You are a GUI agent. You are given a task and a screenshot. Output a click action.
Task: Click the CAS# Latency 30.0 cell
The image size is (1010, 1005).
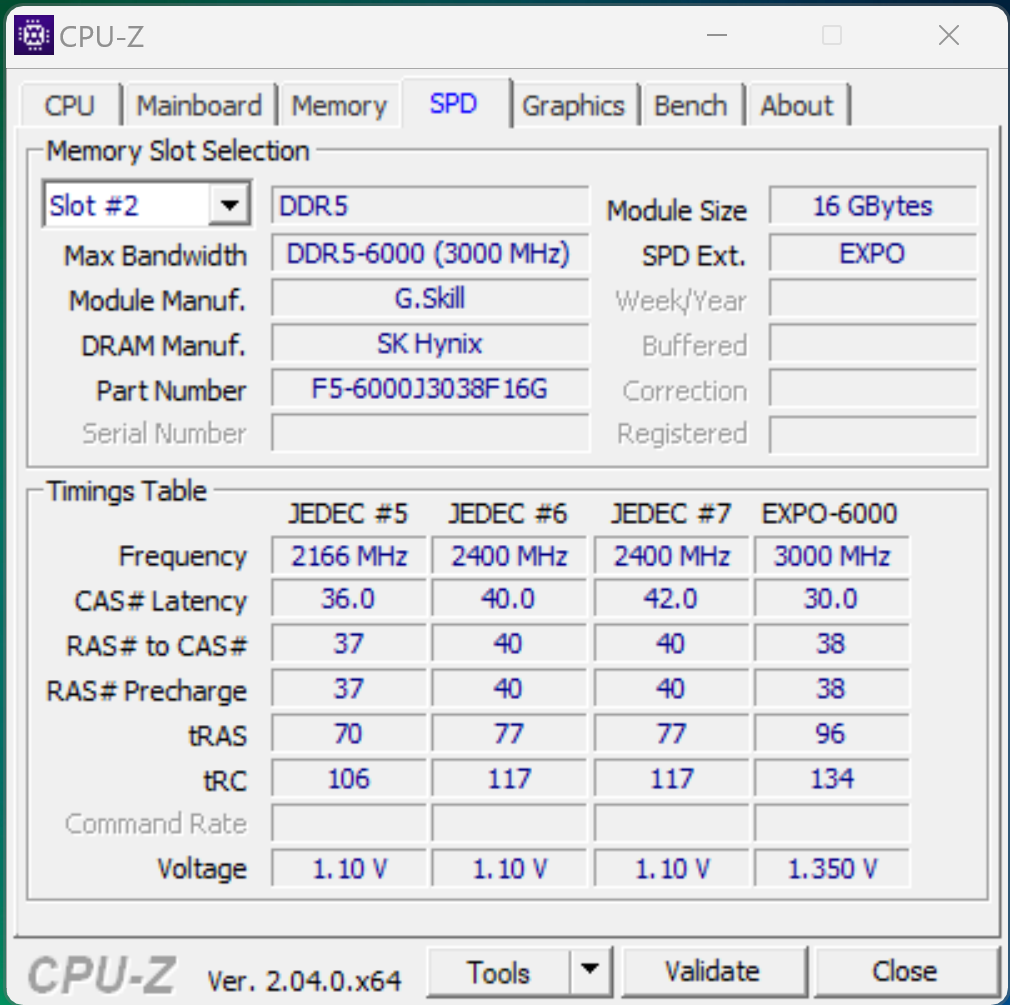(832, 598)
